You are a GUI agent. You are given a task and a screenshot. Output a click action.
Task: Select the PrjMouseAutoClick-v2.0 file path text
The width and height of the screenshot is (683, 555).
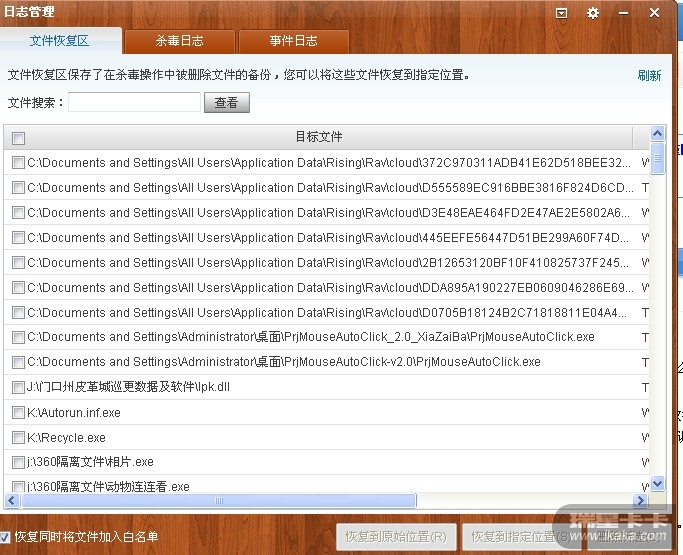click(x=284, y=362)
